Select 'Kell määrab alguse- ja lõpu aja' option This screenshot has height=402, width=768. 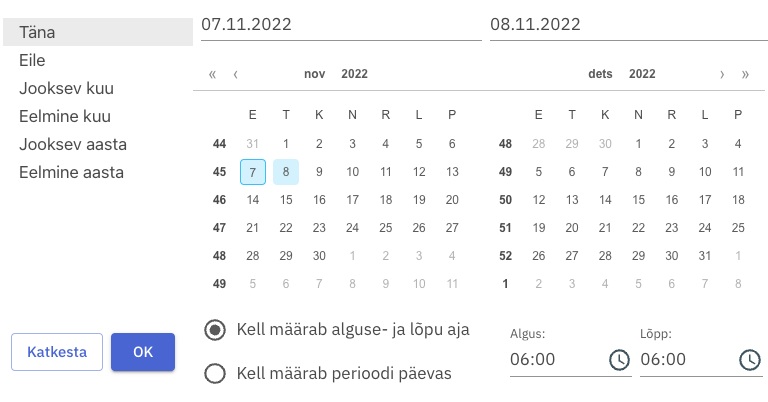pos(214,329)
